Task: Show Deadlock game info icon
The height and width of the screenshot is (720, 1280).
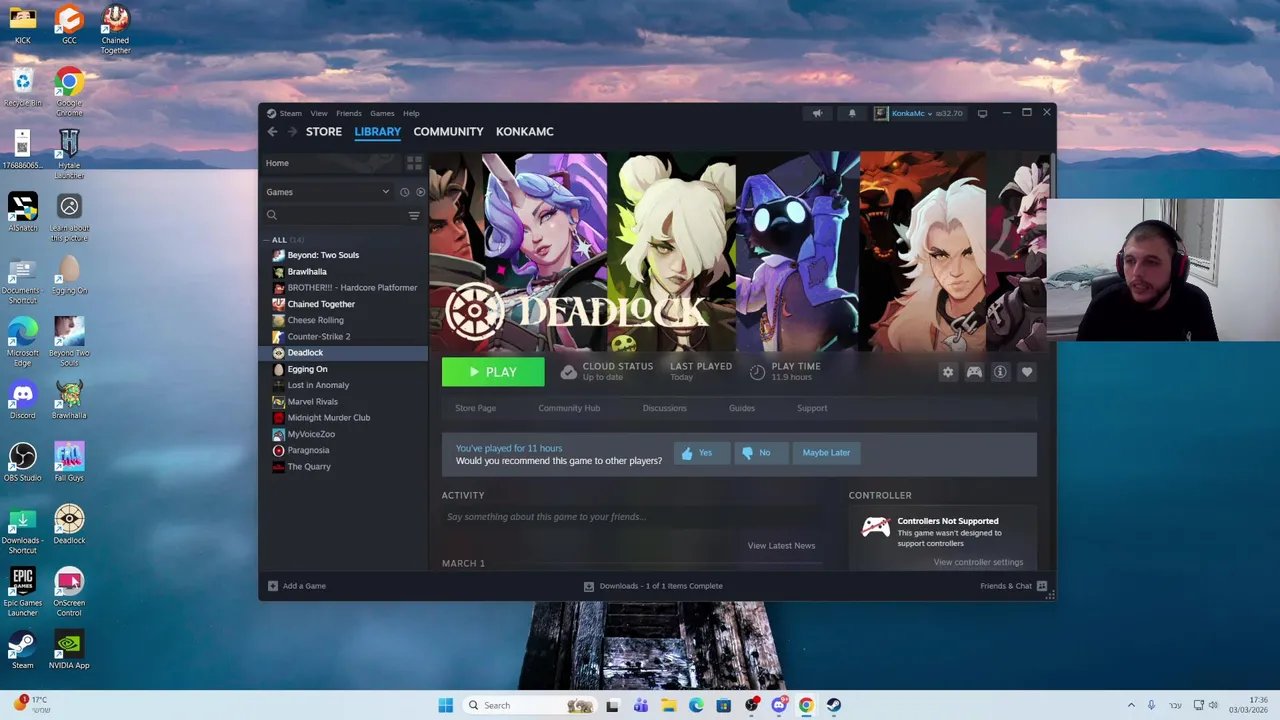Action: click(x=1000, y=372)
